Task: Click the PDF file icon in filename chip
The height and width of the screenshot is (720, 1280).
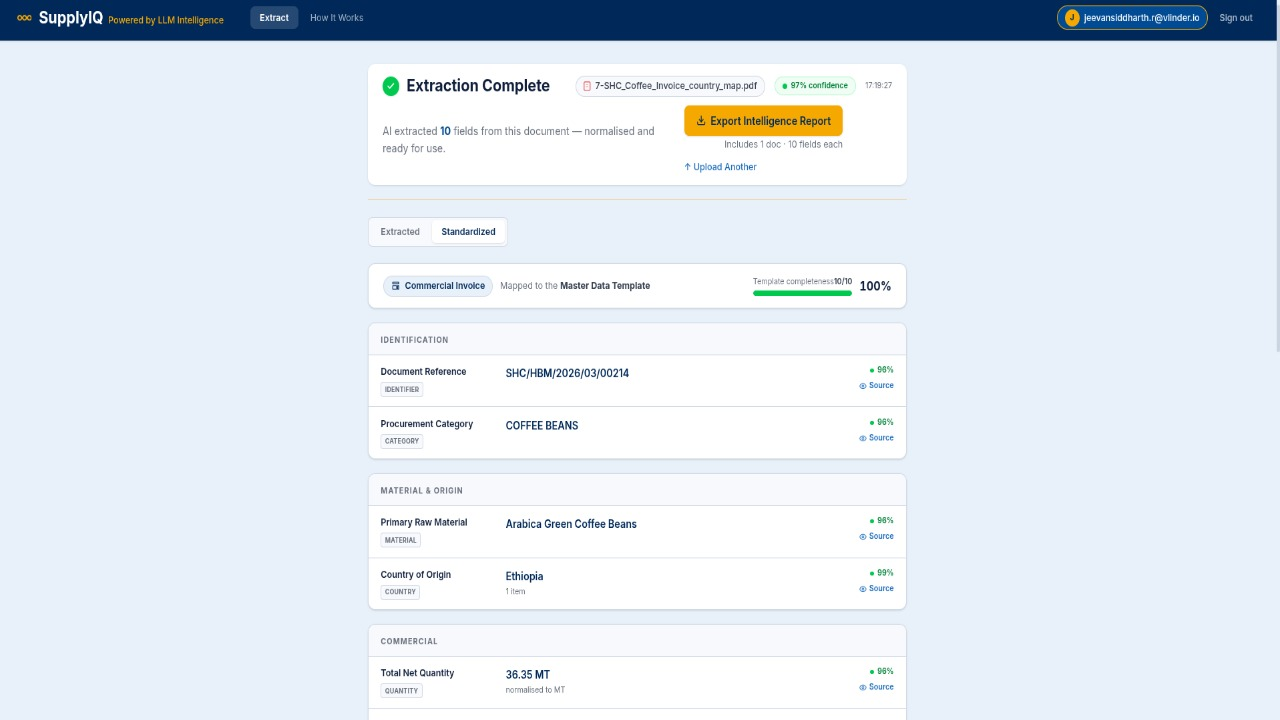Action: click(x=587, y=86)
